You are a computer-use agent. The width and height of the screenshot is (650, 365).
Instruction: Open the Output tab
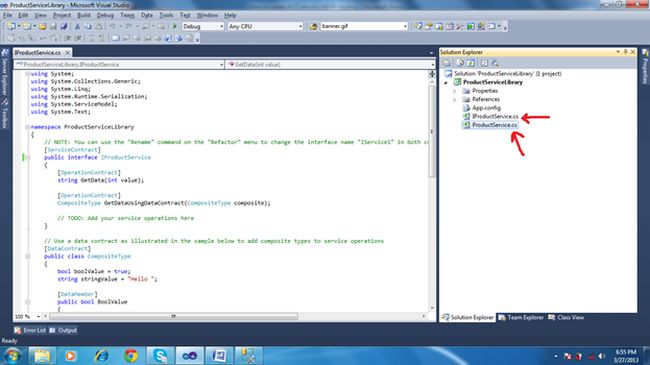point(63,330)
